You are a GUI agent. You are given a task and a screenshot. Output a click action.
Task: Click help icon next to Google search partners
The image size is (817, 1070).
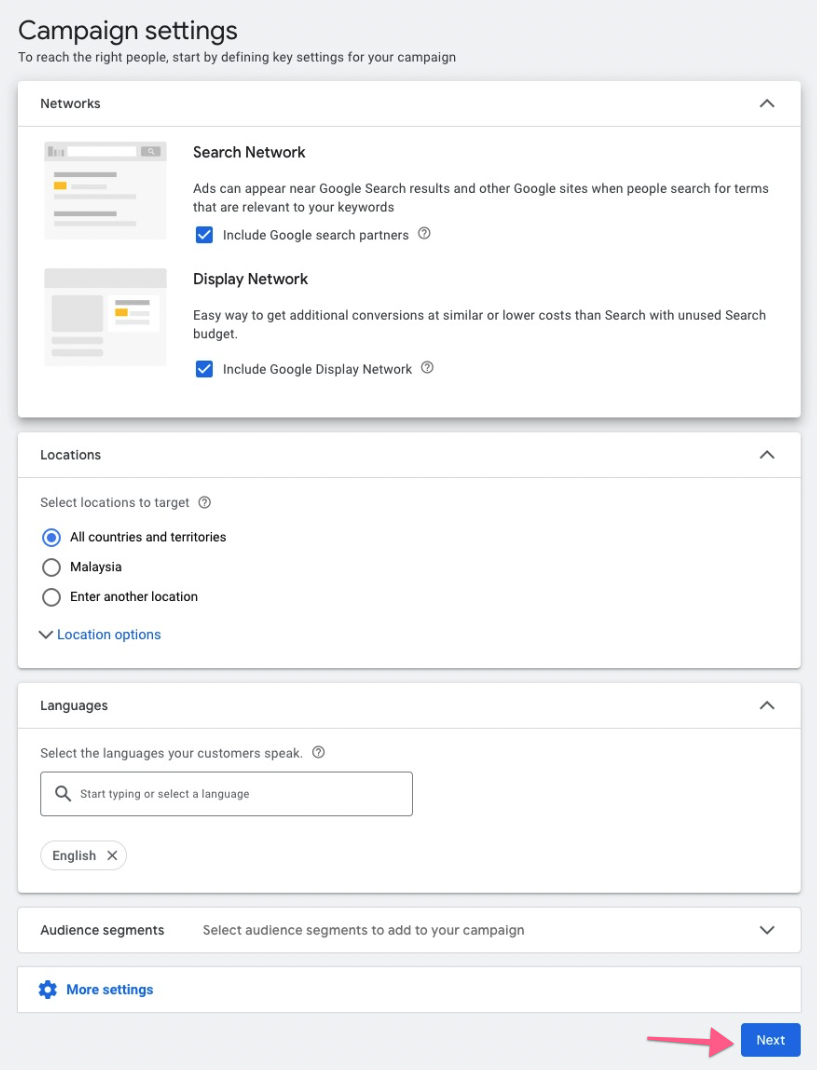424,233
